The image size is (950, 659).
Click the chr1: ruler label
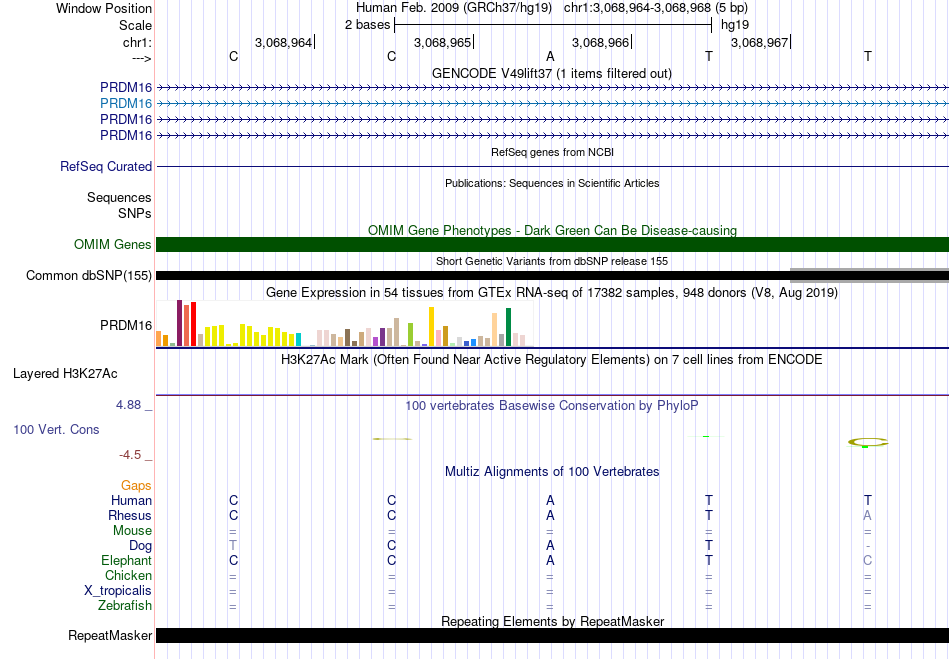137,42
